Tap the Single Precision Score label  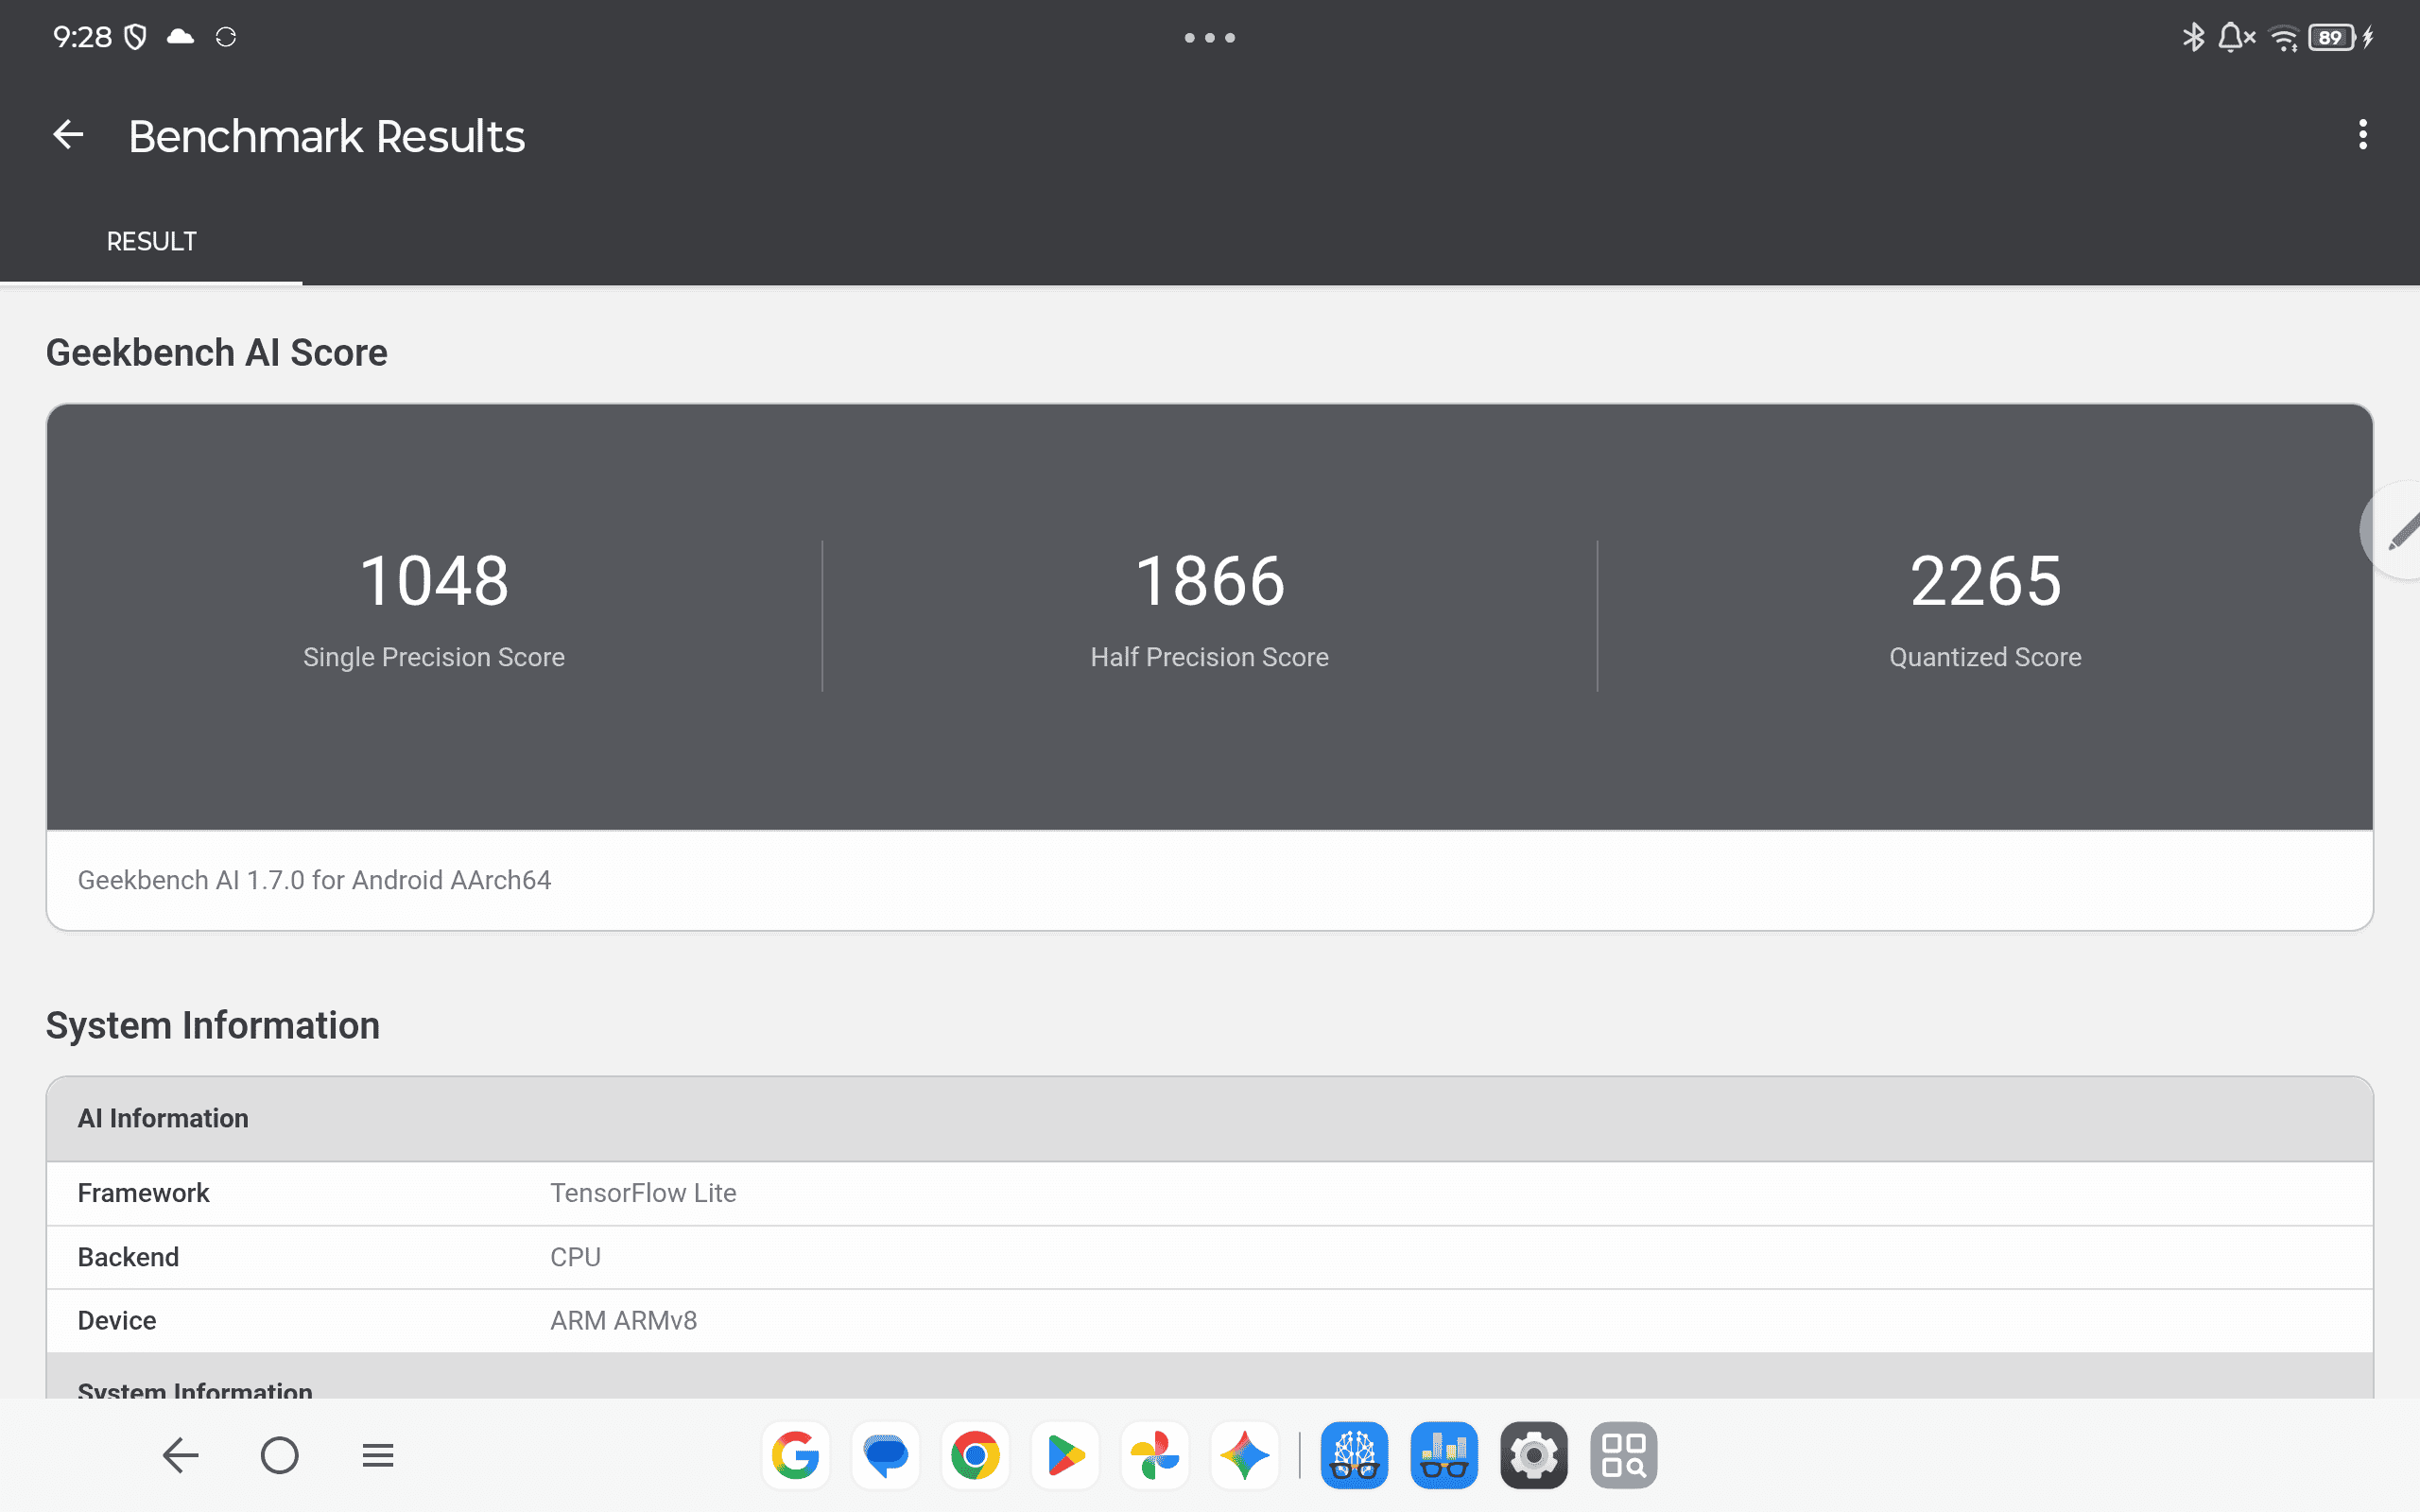click(434, 657)
